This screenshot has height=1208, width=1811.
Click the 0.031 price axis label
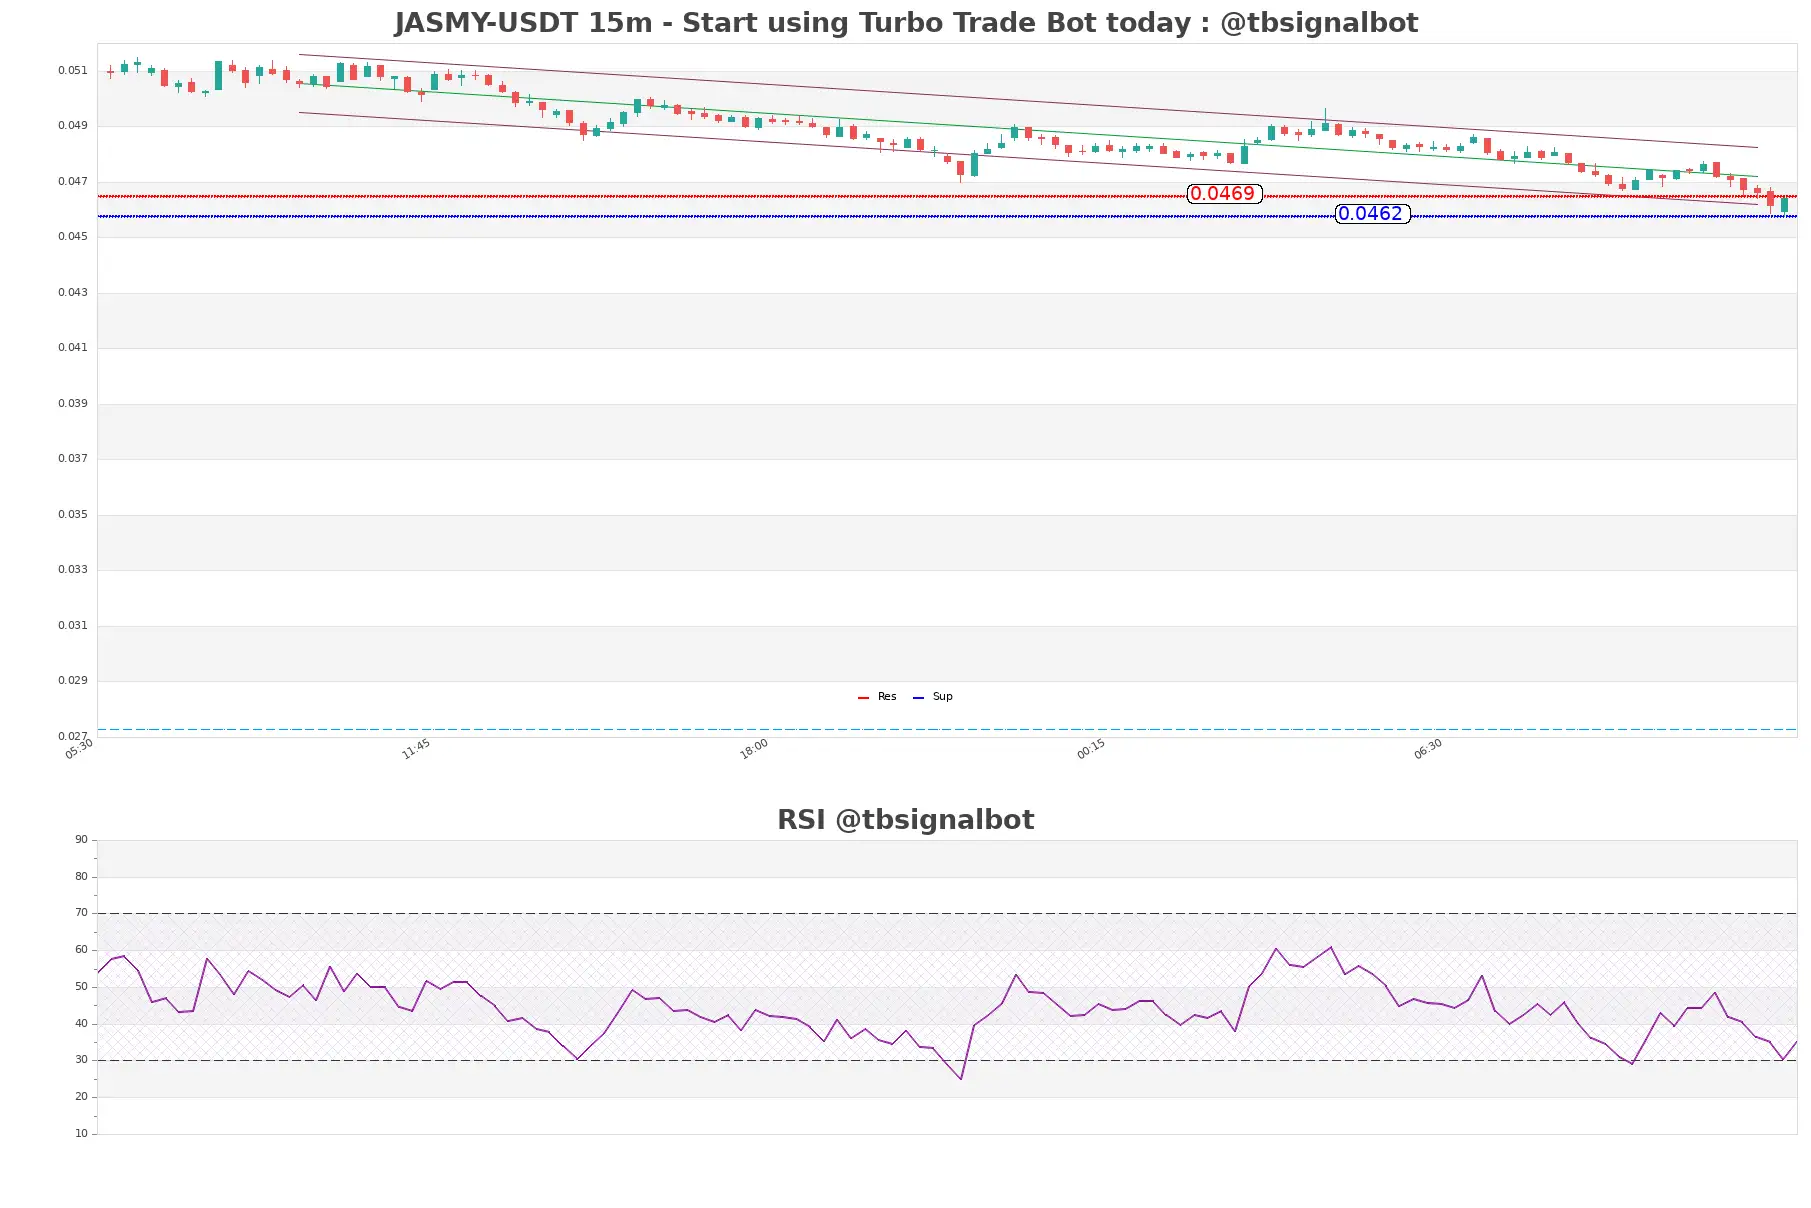click(72, 626)
